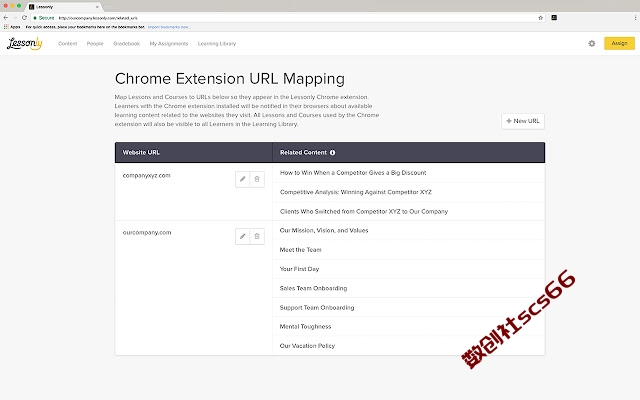This screenshot has height=400, width=640.
Task: Click the browser address bar
Action: point(286,18)
